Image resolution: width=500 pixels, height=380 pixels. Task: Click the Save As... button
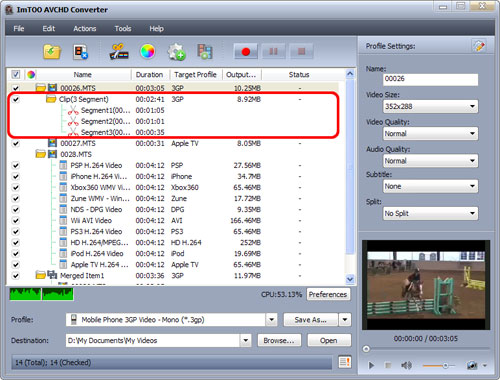311,320
